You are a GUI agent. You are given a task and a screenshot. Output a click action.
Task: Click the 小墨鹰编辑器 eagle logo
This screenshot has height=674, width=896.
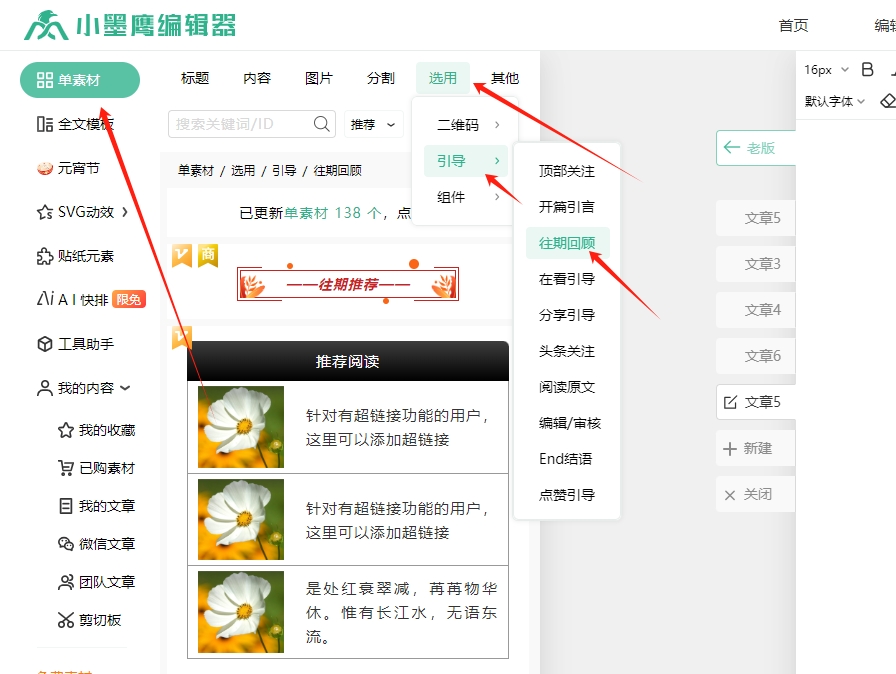[x=46, y=26]
